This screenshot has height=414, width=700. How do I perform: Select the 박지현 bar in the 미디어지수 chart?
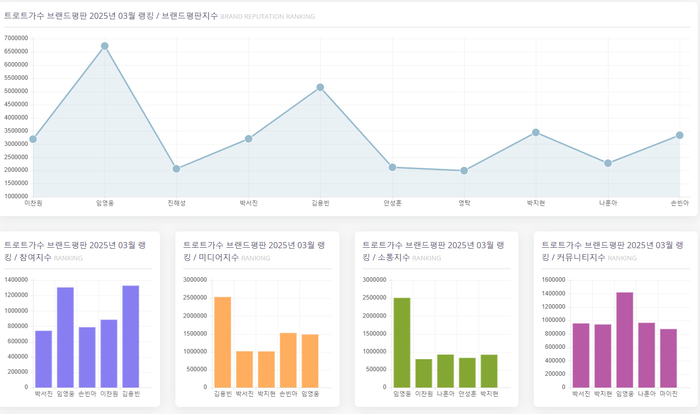click(x=267, y=369)
